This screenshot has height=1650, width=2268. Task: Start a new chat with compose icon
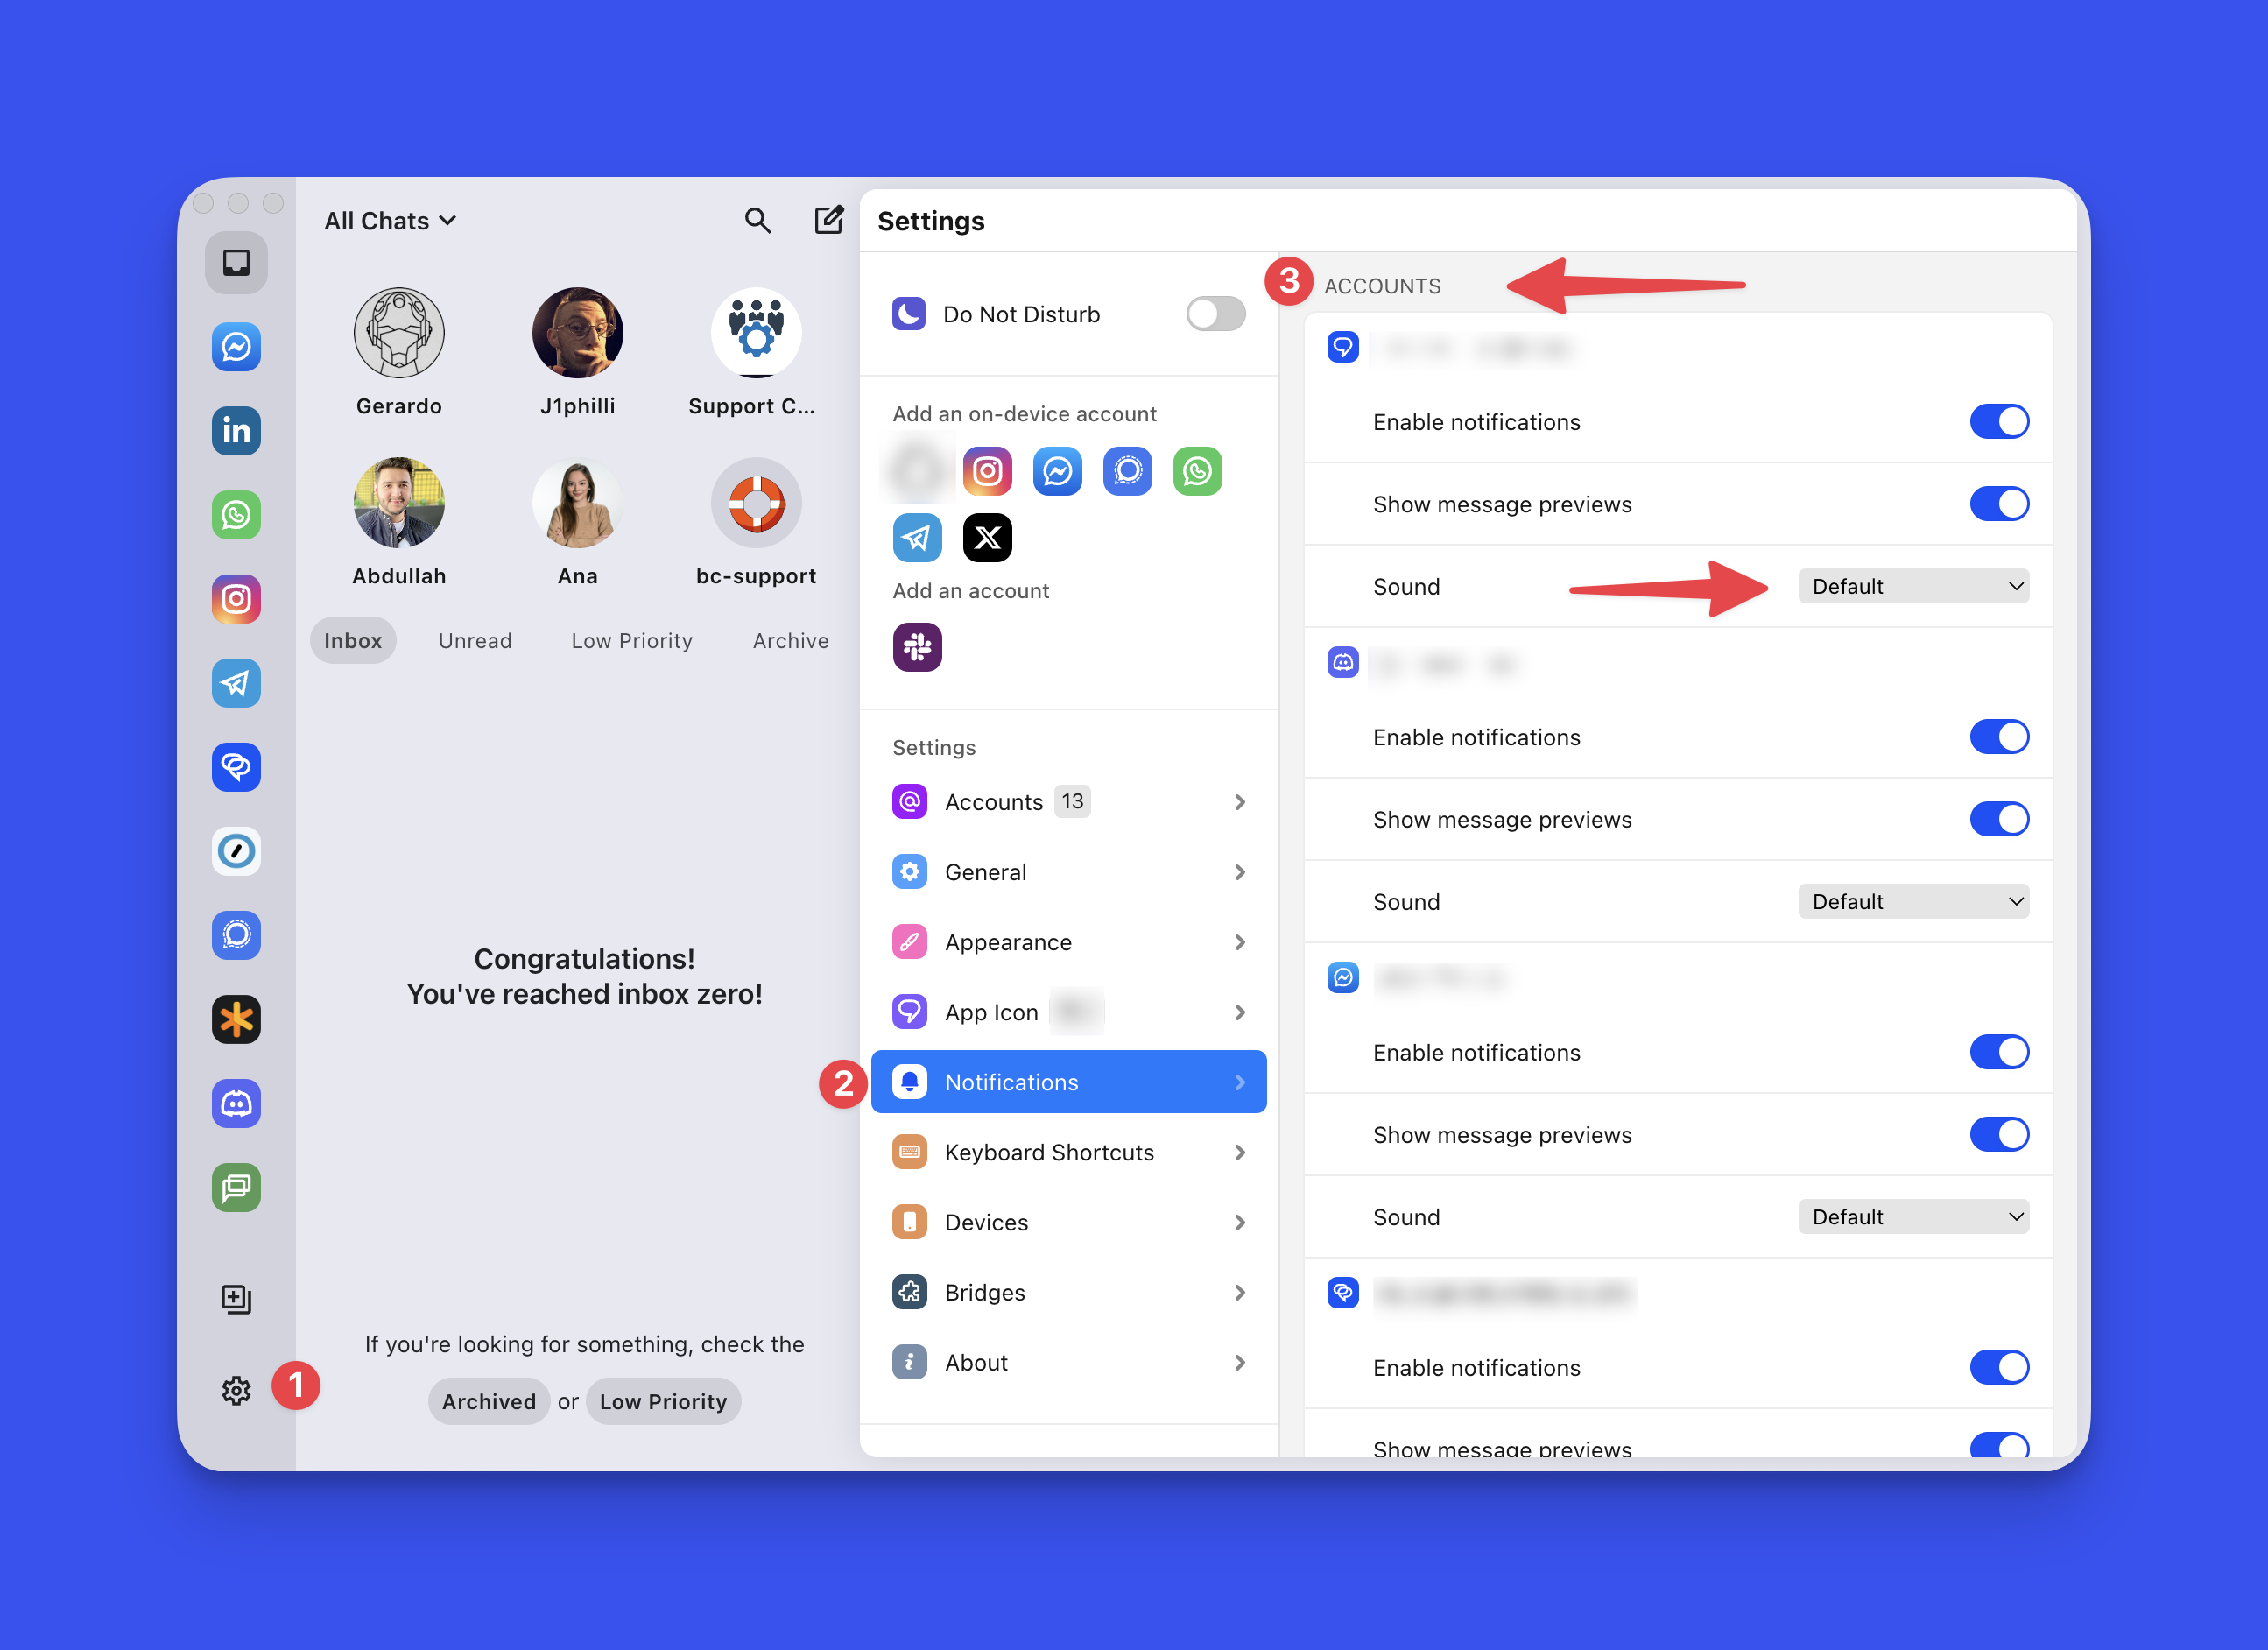click(828, 220)
